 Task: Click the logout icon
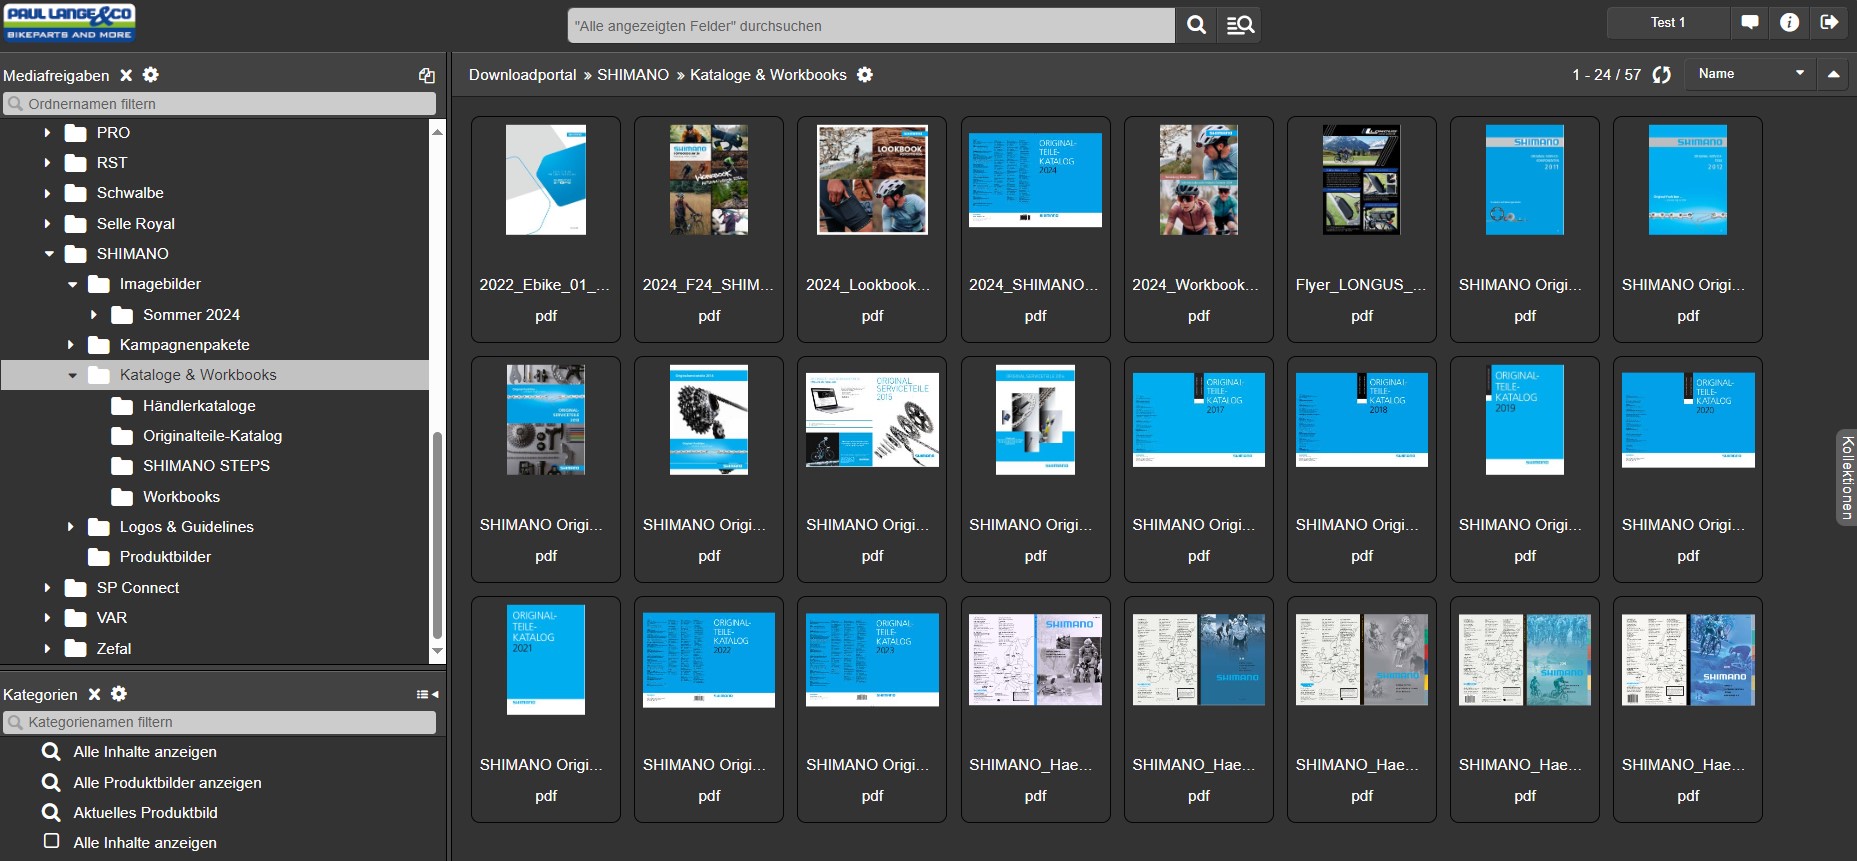[x=1829, y=22]
